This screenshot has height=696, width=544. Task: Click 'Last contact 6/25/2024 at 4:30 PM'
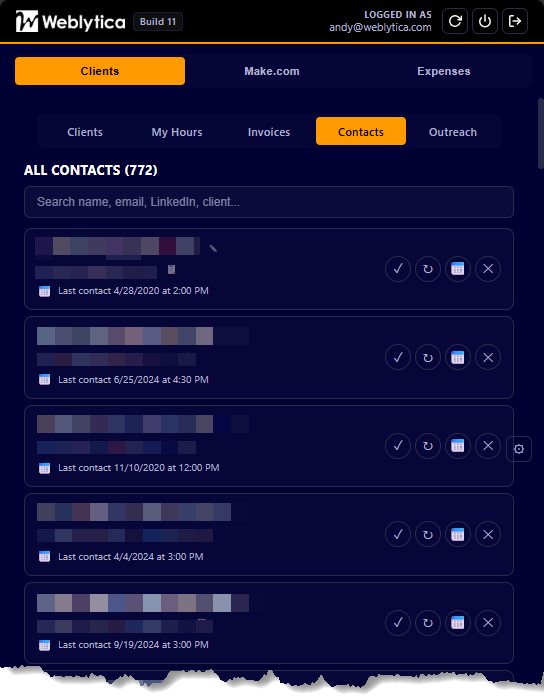[x=133, y=380]
